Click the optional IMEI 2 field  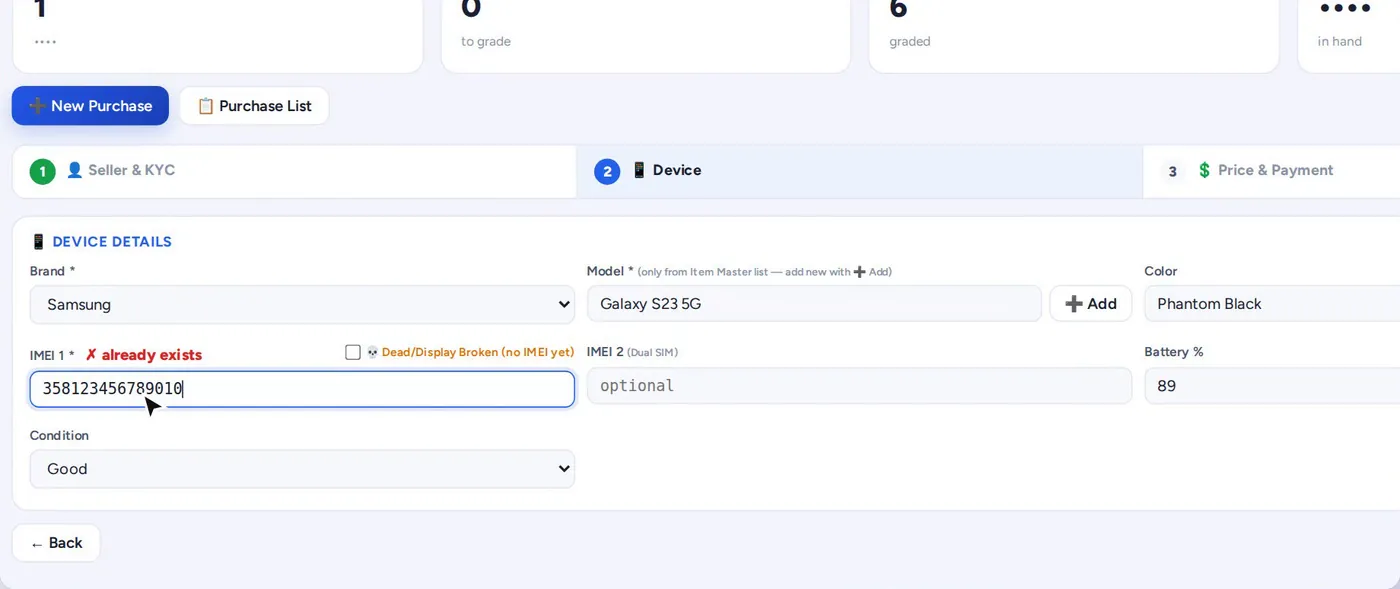pyautogui.click(x=859, y=386)
